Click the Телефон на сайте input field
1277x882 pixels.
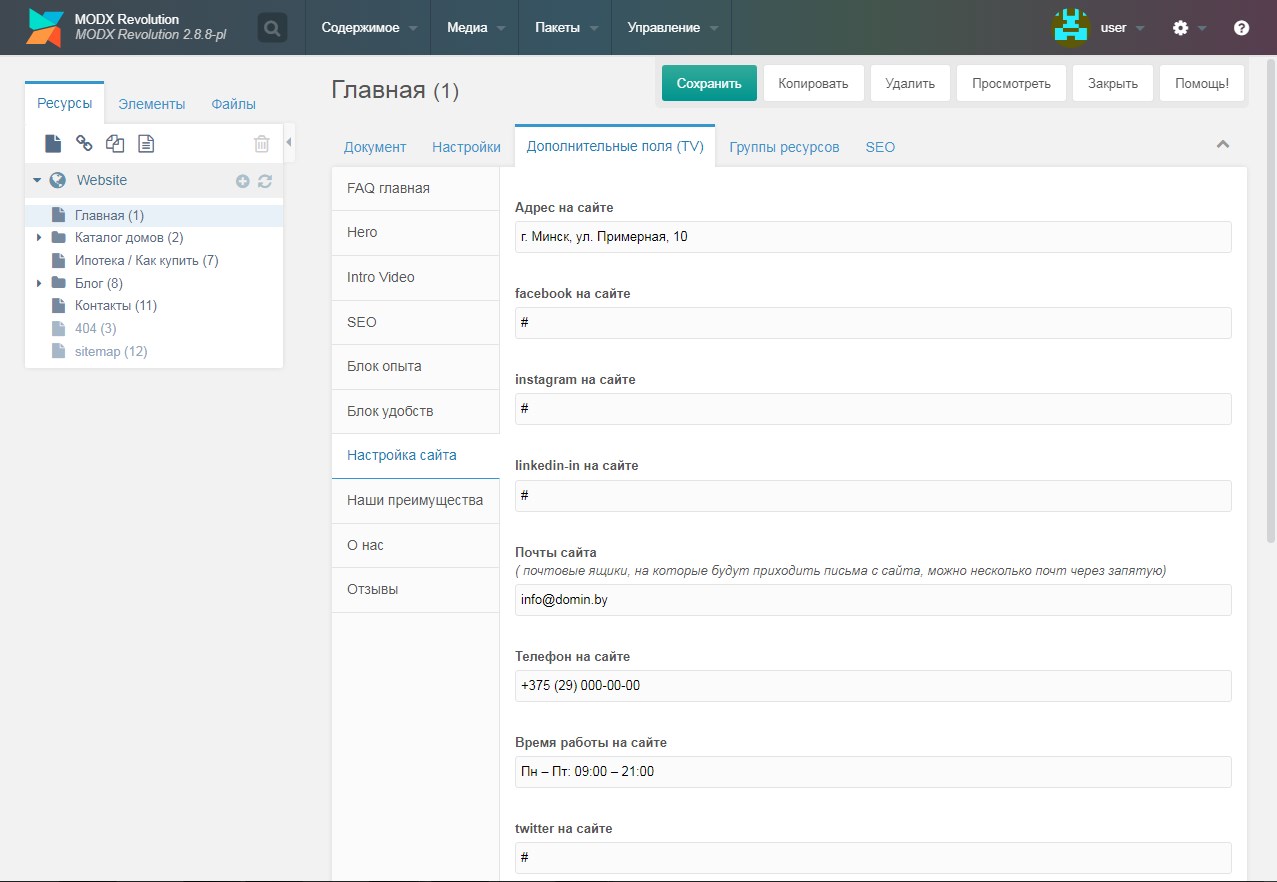(x=872, y=686)
